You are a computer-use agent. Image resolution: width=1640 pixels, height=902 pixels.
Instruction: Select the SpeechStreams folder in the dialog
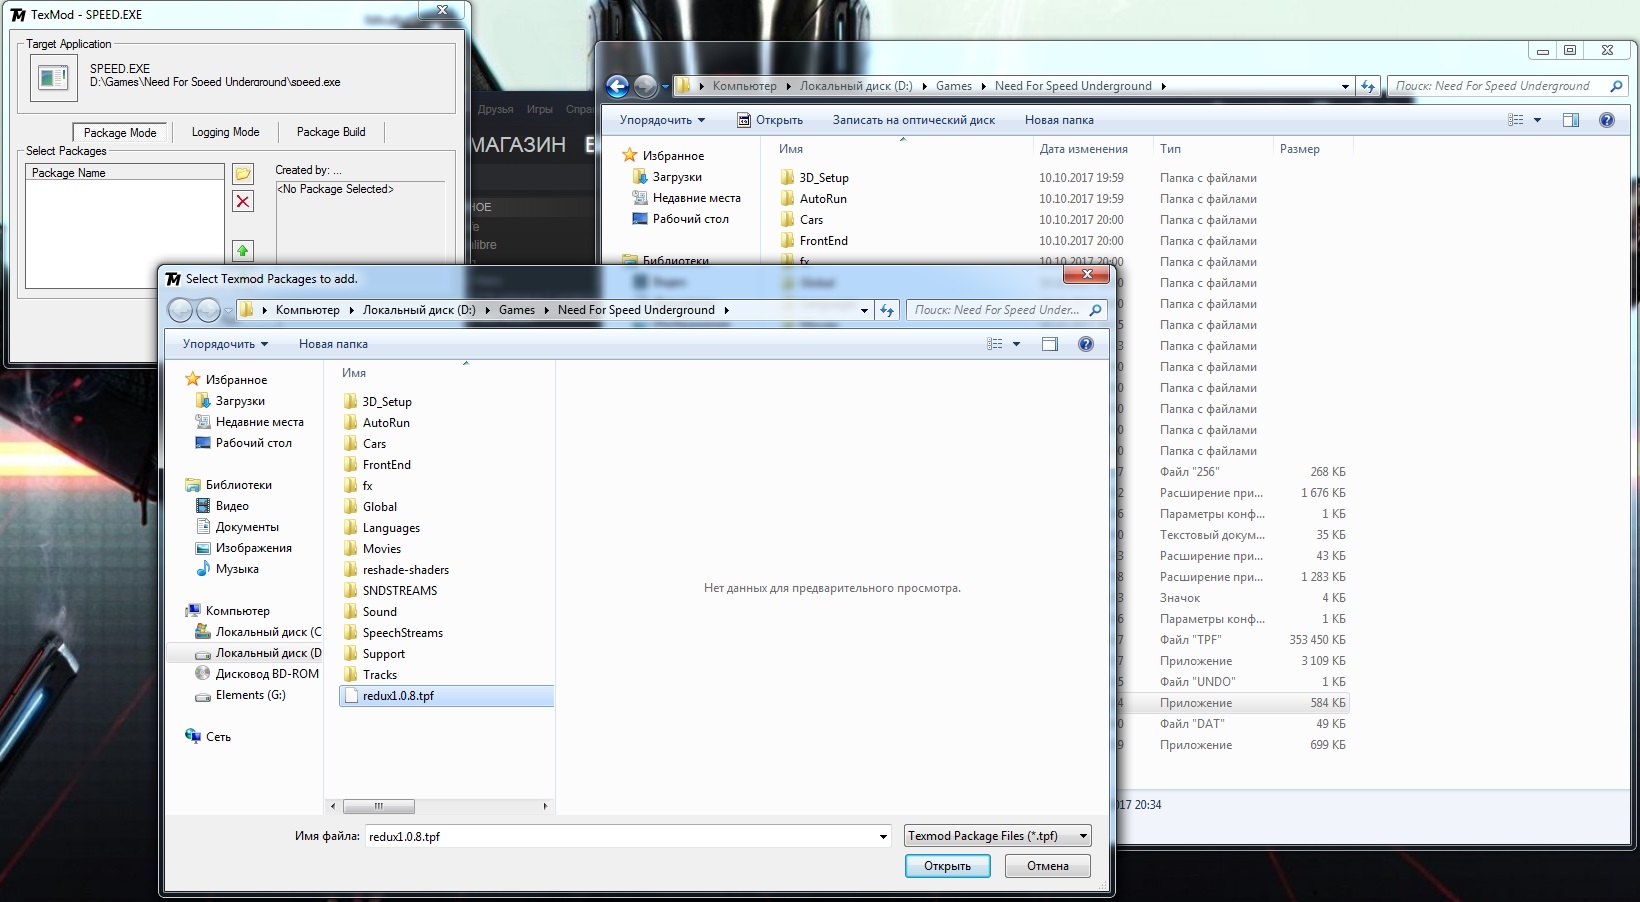point(402,633)
